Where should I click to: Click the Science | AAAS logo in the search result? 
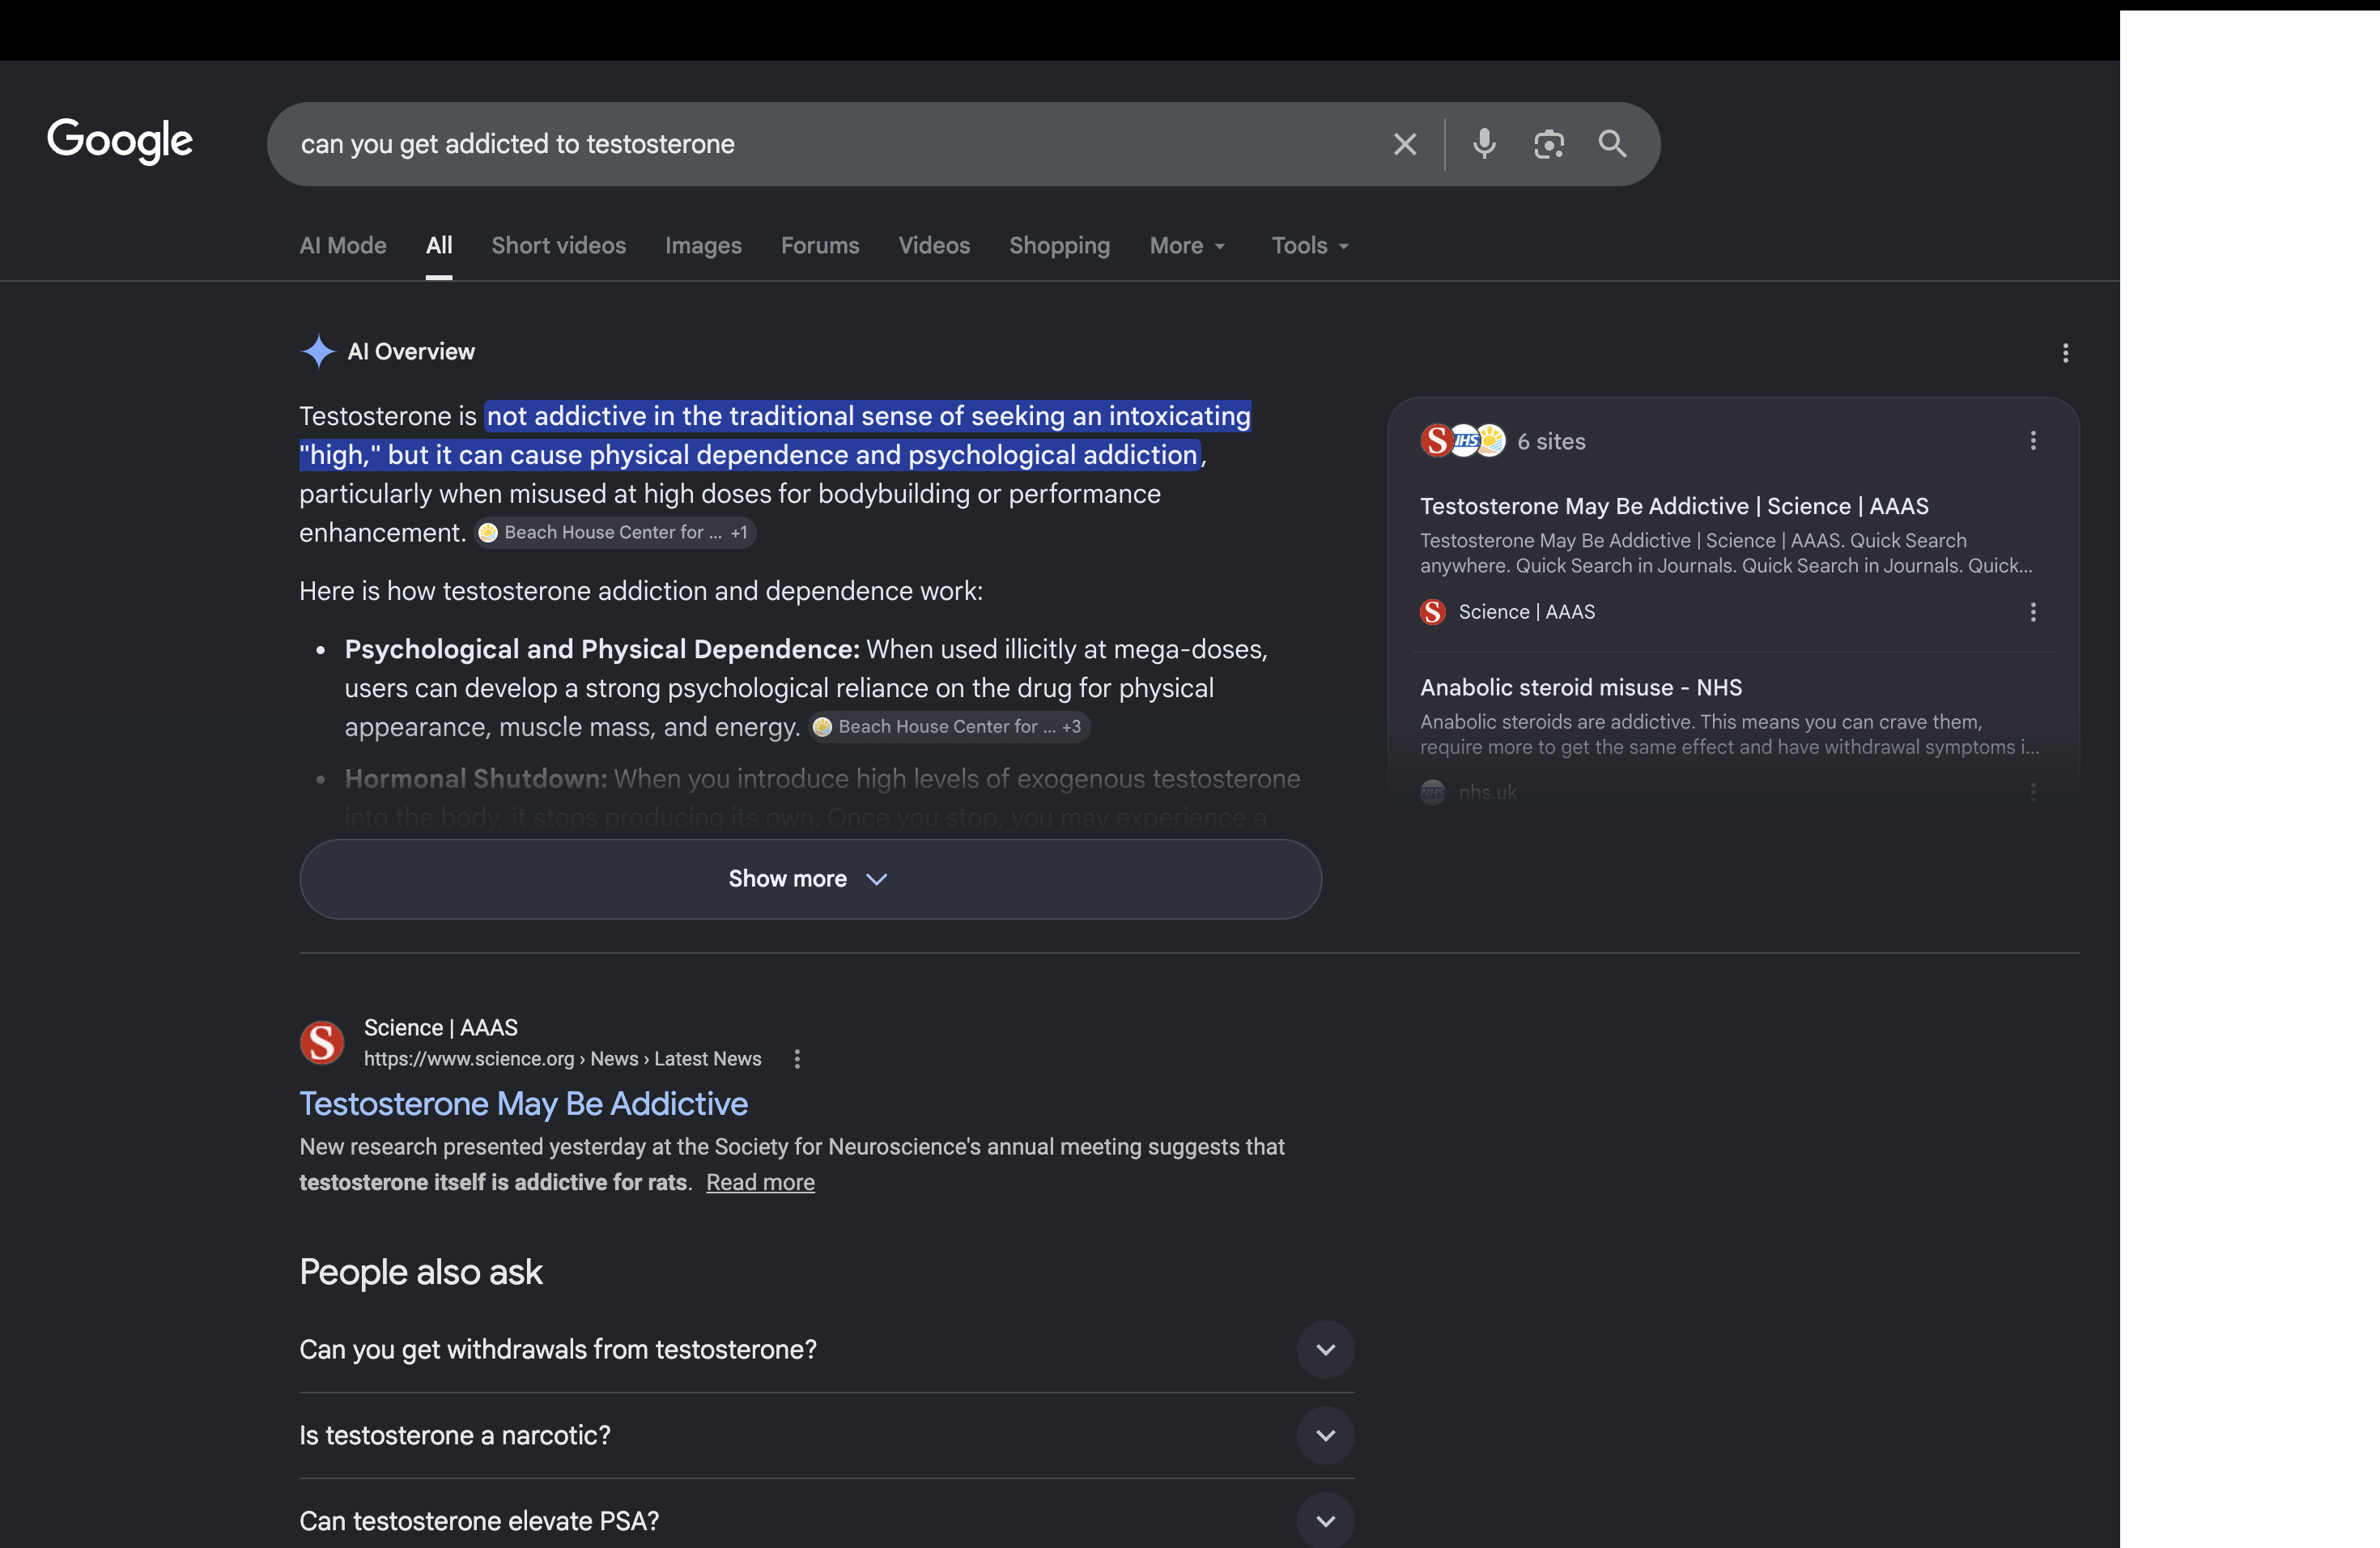tap(322, 1042)
